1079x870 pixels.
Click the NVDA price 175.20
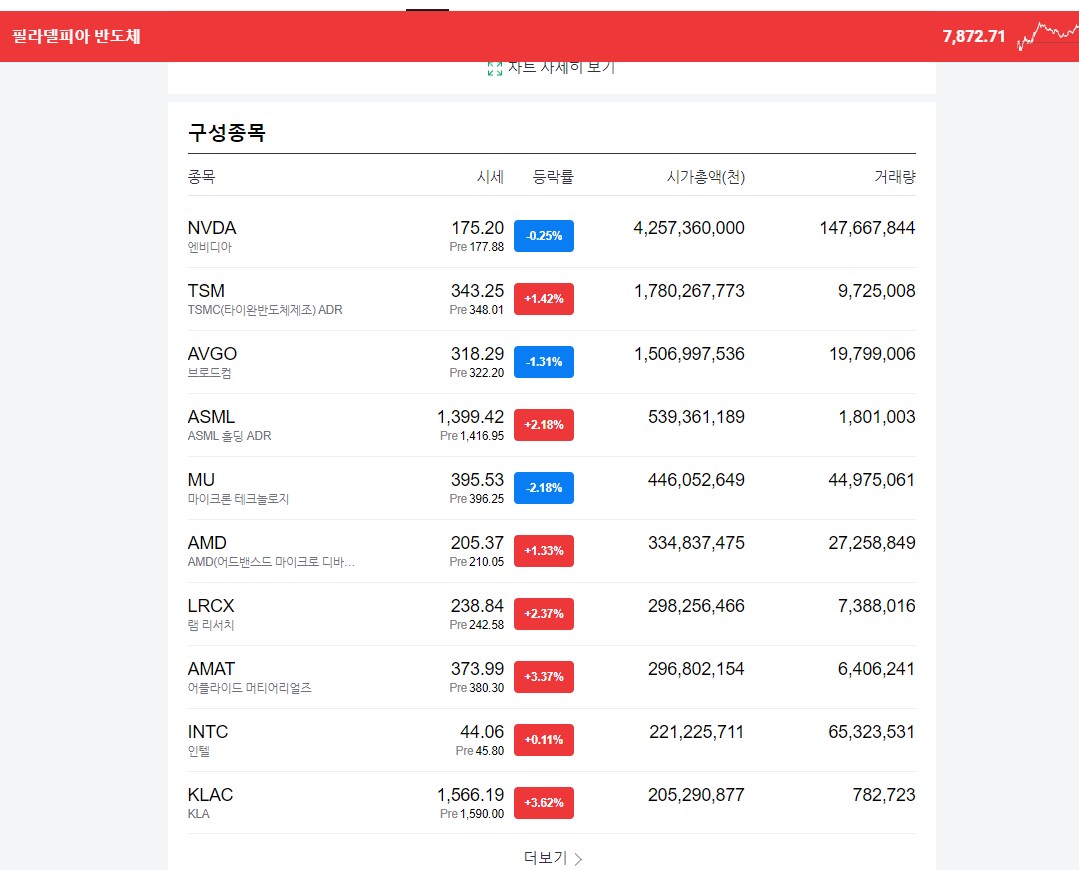(478, 228)
